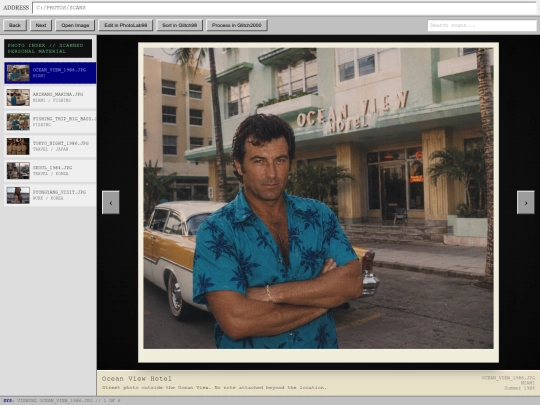This screenshot has width=540, height=405.
Task: Choose Sort in Glitch98
Action: [x=179, y=25]
